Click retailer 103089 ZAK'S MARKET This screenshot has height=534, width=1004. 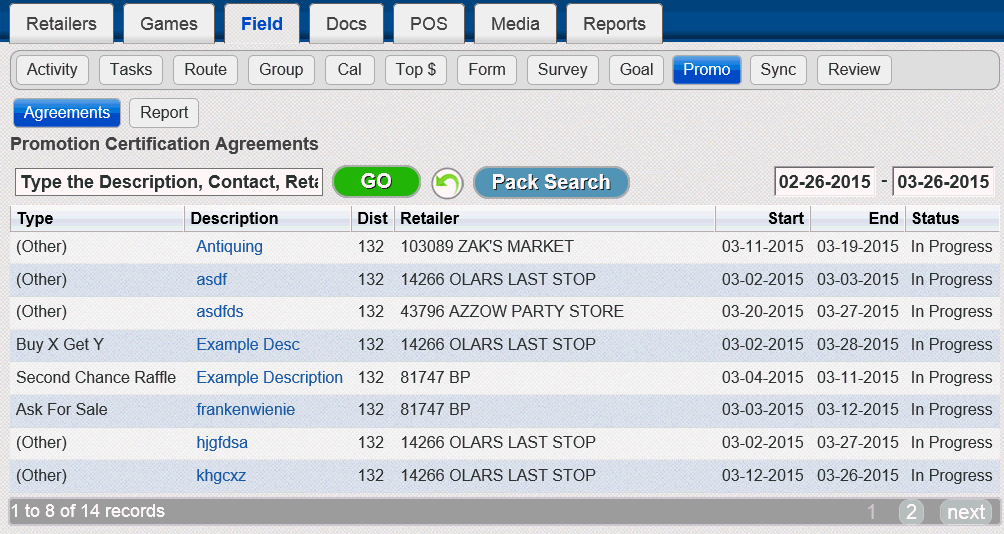pyautogui.click(x=487, y=247)
